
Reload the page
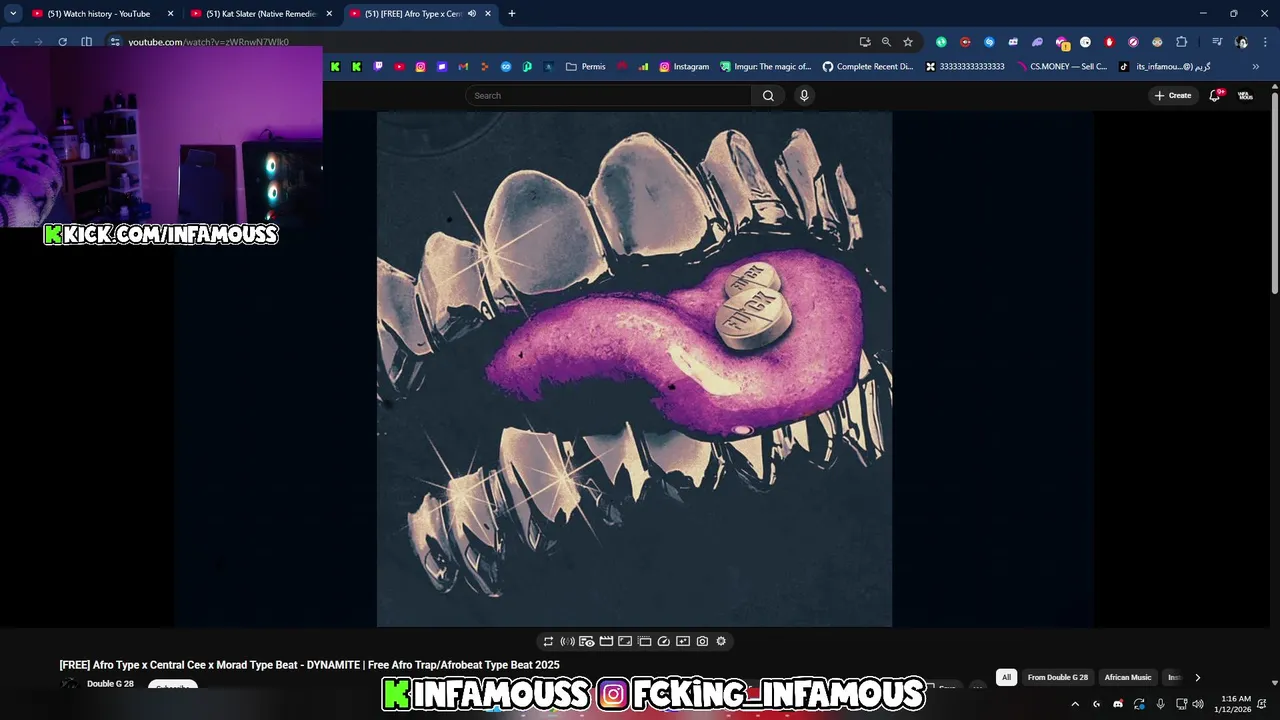click(62, 42)
